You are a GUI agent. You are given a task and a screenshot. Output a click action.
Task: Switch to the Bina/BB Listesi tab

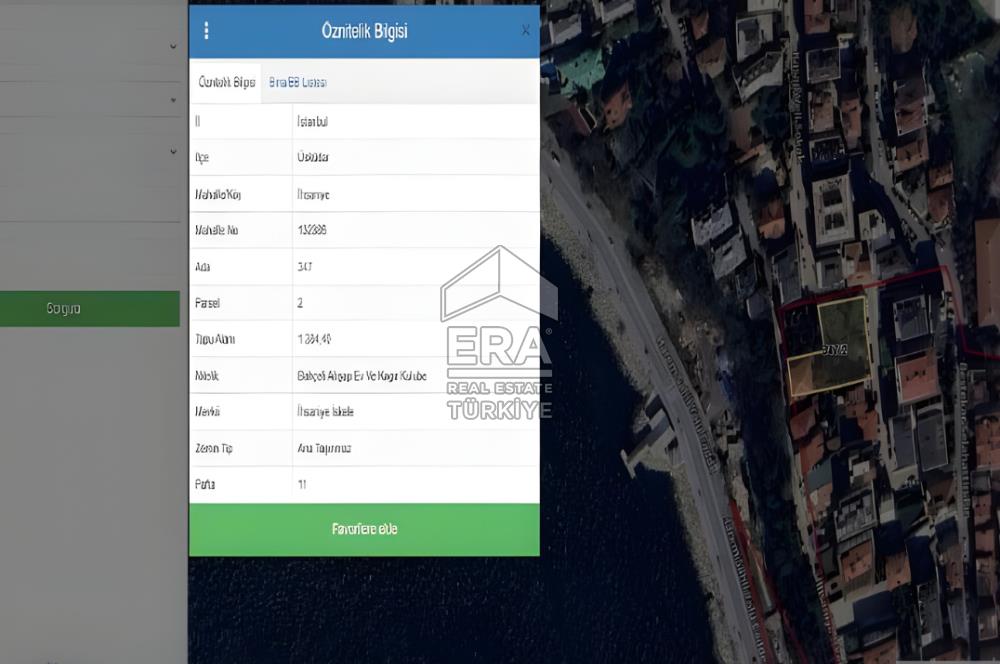(298, 83)
